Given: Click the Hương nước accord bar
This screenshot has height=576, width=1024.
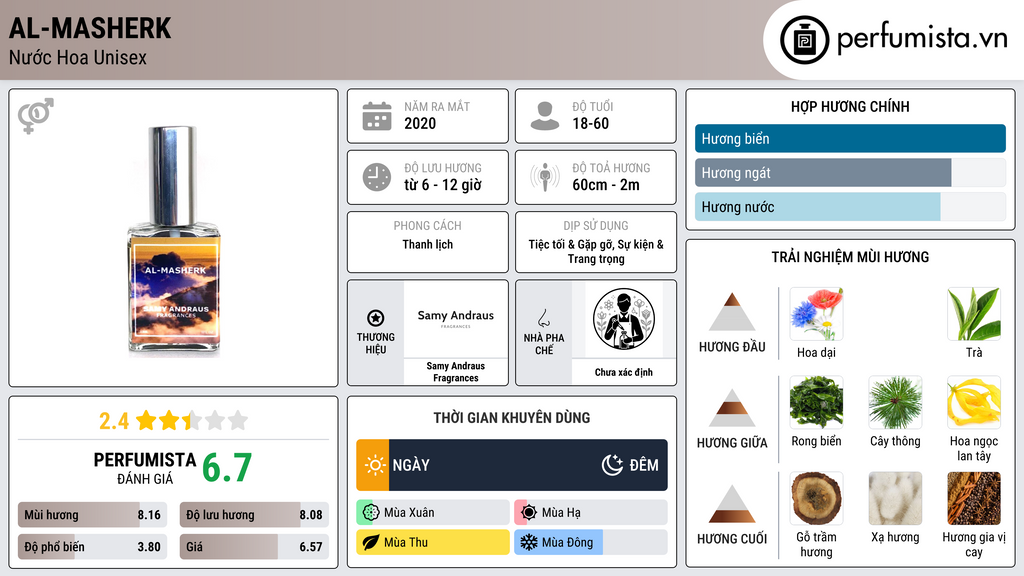Looking at the screenshot, I should [x=850, y=206].
